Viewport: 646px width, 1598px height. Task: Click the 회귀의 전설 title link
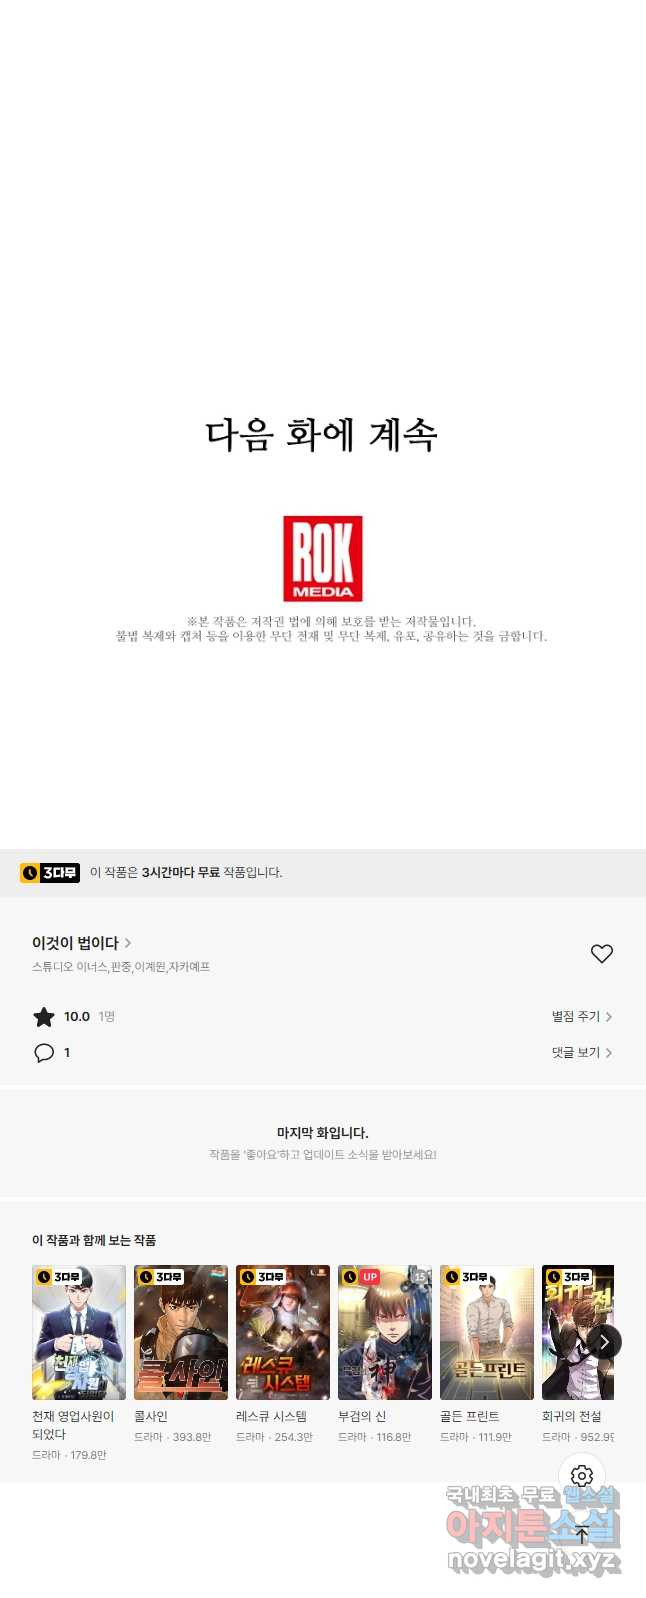point(572,1417)
